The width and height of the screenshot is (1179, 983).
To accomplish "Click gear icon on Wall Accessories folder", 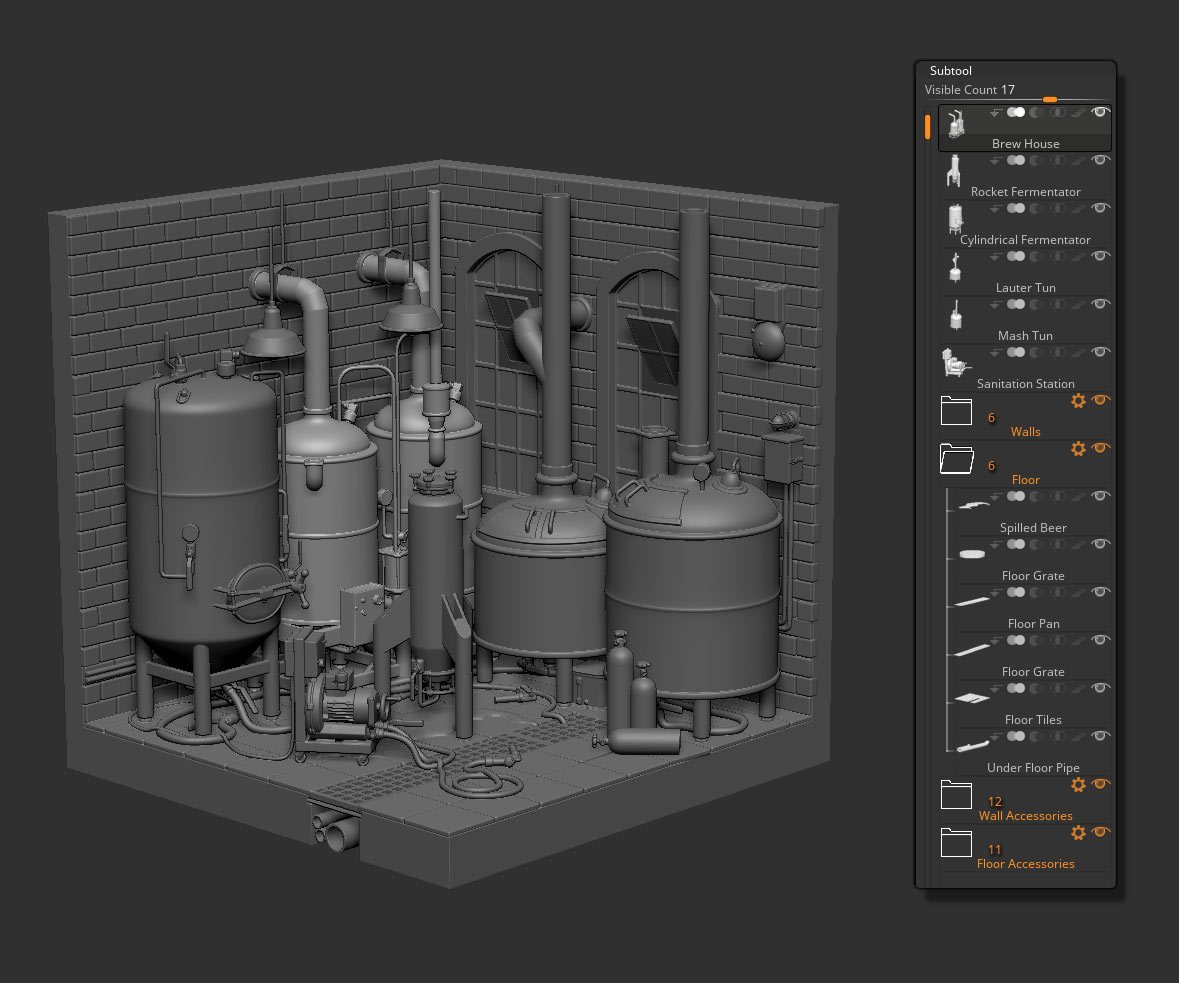I will pyautogui.click(x=1078, y=785).
